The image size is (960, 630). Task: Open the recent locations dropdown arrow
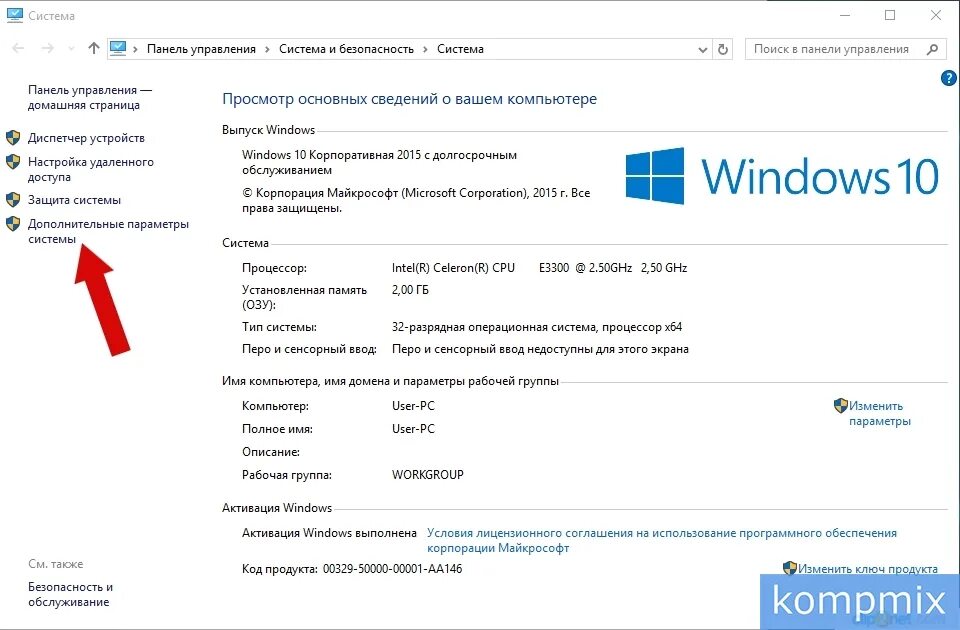click(x=71, y=49)
